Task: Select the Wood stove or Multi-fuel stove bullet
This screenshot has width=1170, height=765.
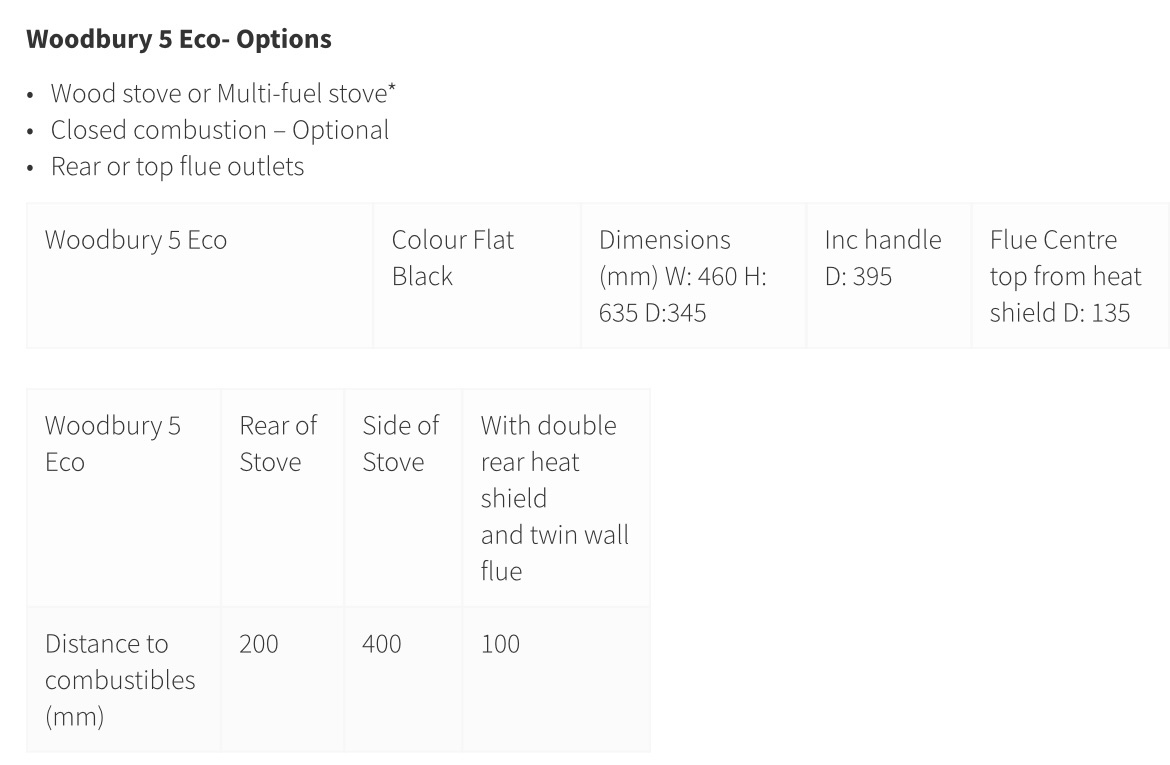Action: click(x=222, y=93)
